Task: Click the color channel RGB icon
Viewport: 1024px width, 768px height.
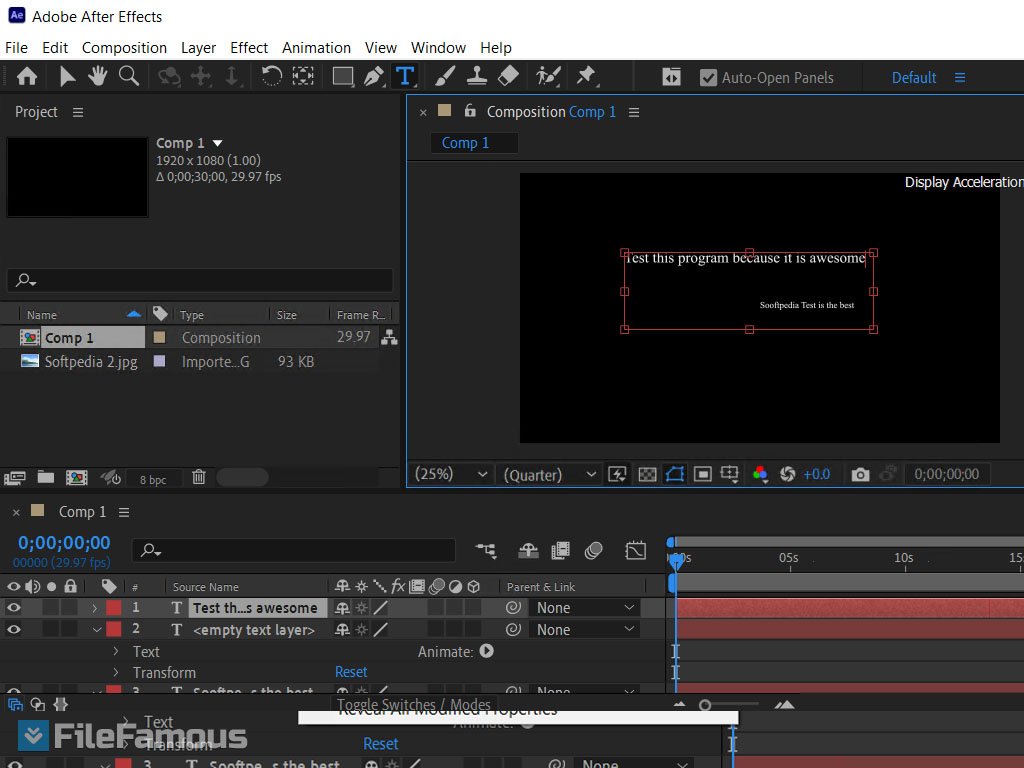Action: [x=760, y=474]
